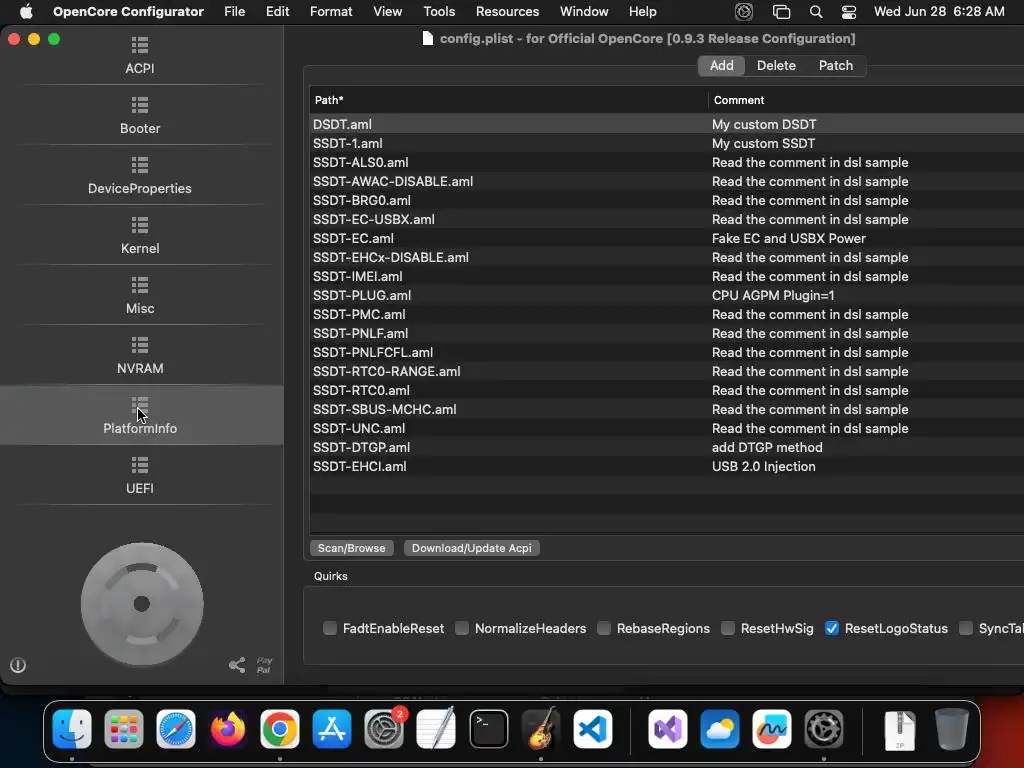Enable NormalizeHeaders quirk

(462, 628)
